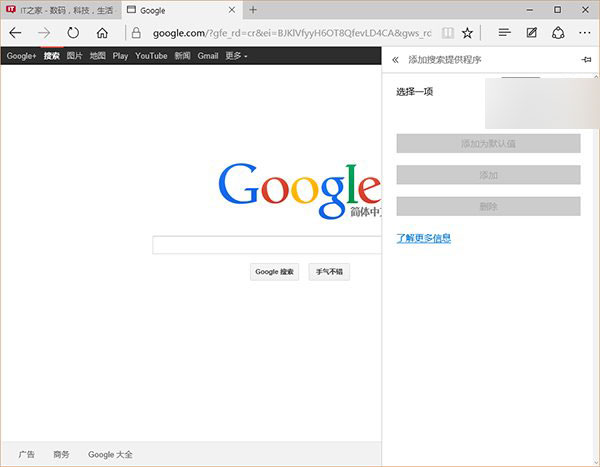This screenshot has width=600, height=467.
Task: Refresh the current page
Action: (73, 33)
